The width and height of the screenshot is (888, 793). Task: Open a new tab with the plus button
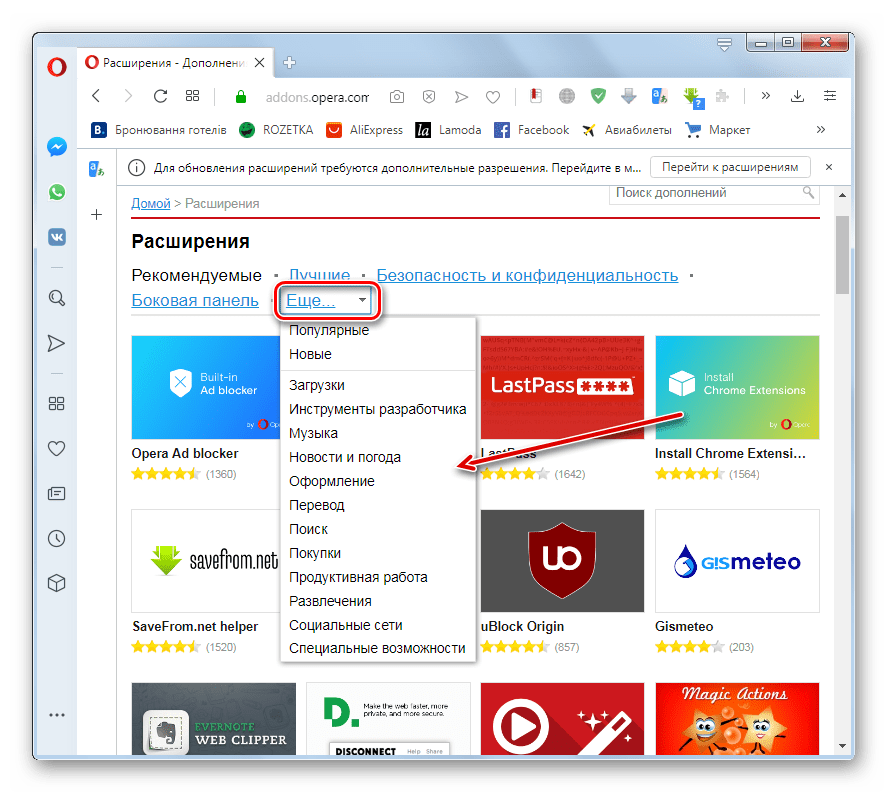click(289, 62)
